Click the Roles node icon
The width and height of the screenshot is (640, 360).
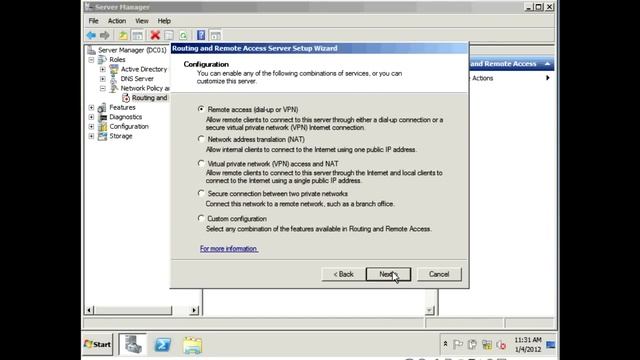point(102,60)
